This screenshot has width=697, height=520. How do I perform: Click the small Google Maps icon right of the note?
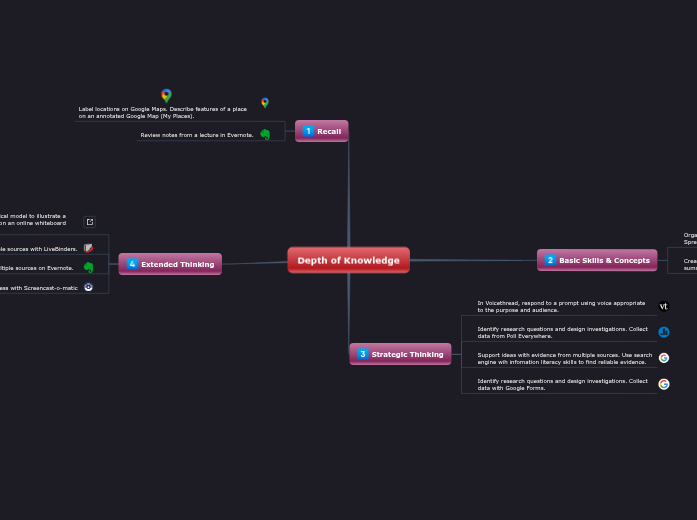[265, 102]
